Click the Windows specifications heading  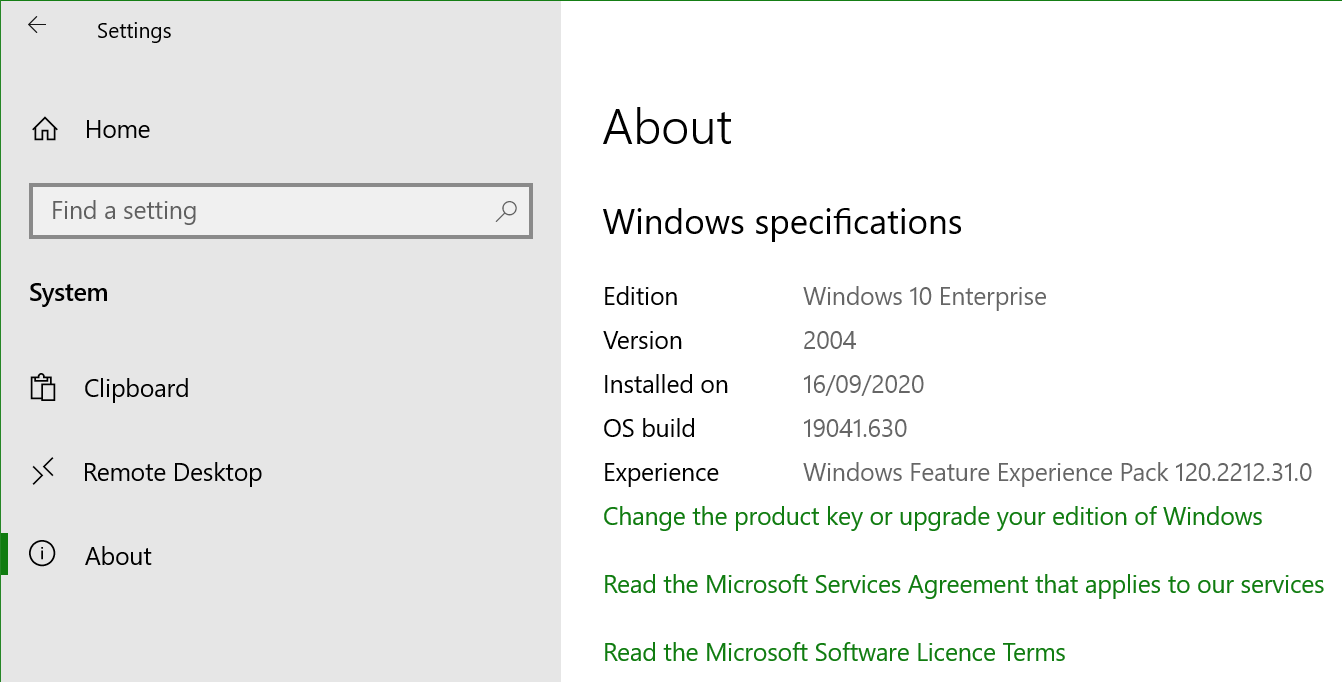(782, 222)
